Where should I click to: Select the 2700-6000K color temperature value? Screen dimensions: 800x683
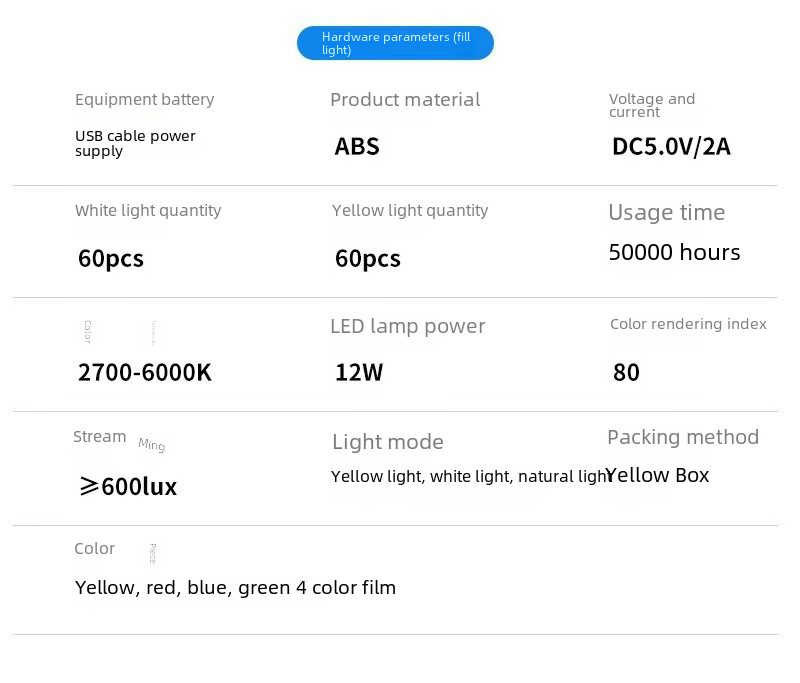coord(145,373)
